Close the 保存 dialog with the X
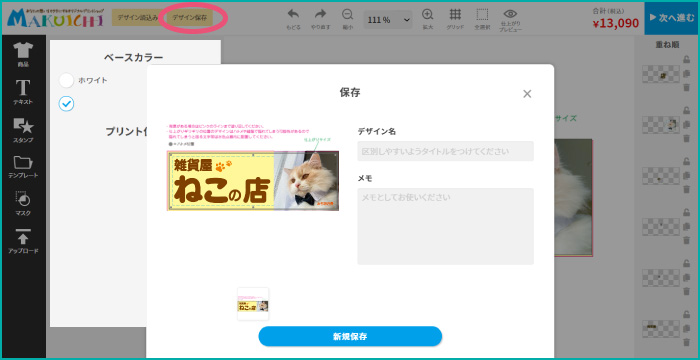 [x=527, y=94]
